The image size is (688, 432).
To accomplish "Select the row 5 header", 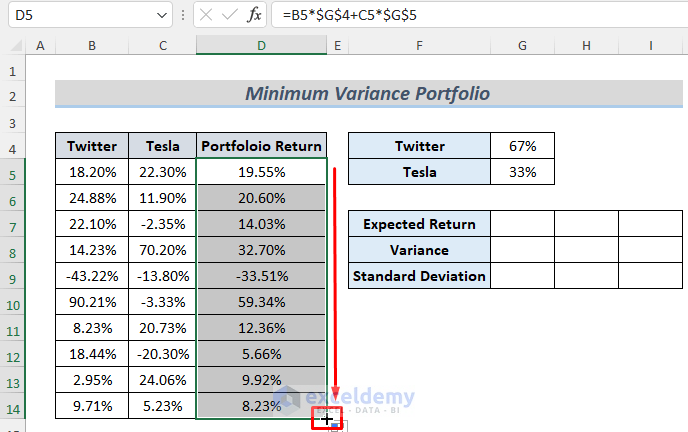I will point(13,171).
